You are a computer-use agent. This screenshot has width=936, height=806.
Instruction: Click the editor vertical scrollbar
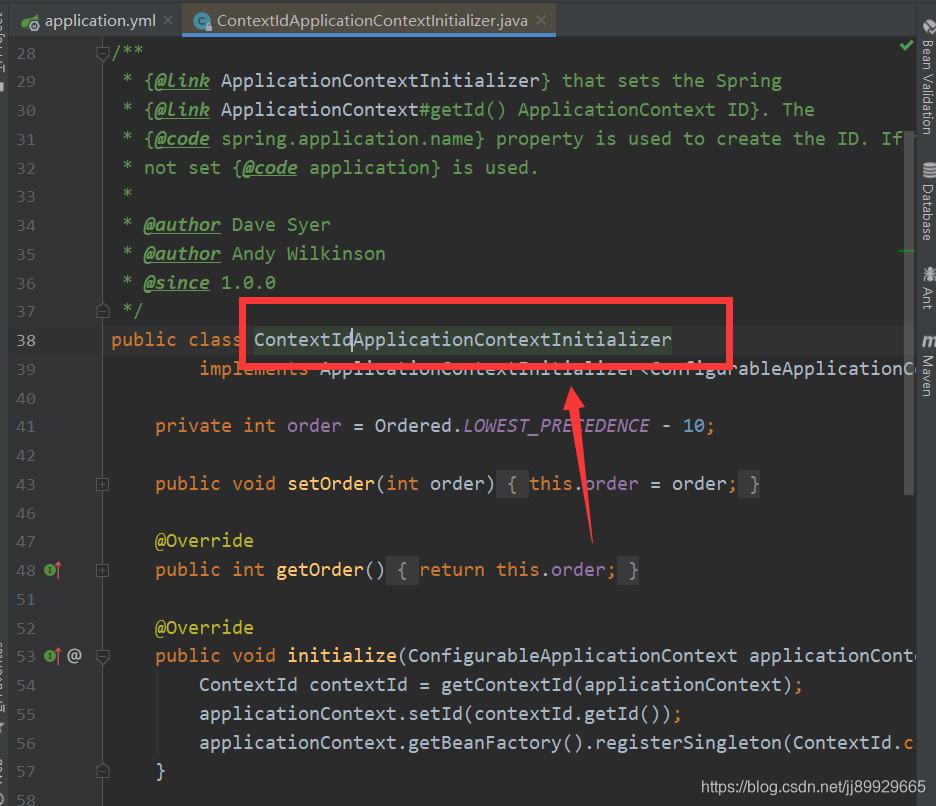(x=909, y=313)
